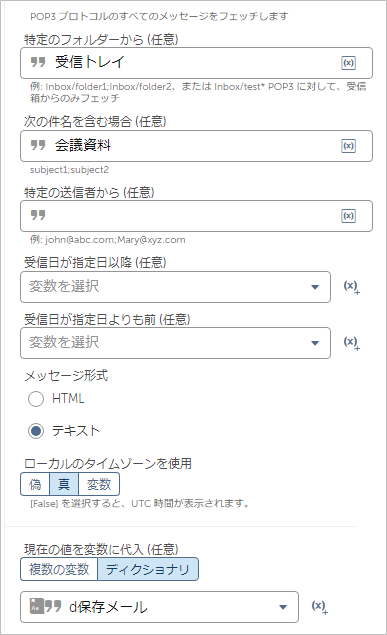
Task: Expand d保存メール variable dropdown
Action: click(x=159, y=607)
